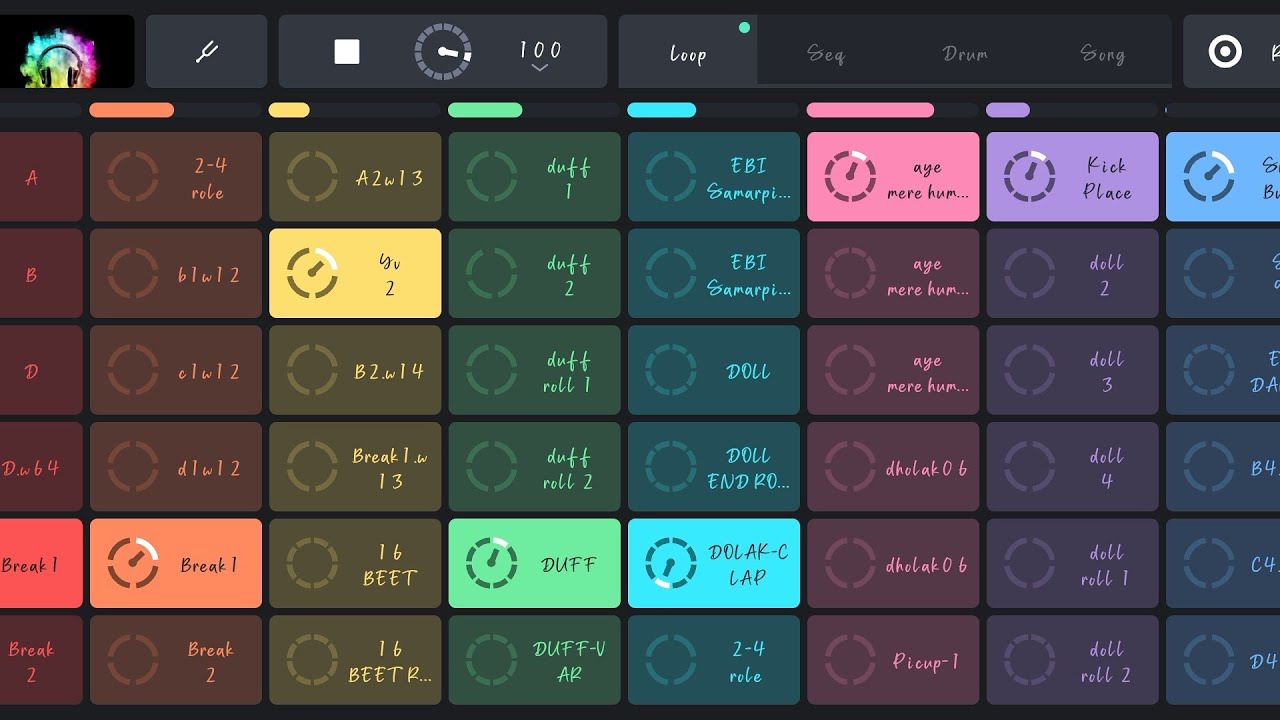Play the DUFF-VAR loop pad

[534, 660]
